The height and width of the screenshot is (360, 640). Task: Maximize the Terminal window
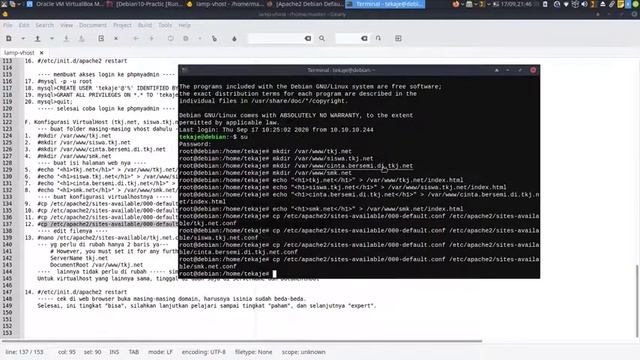pyautogui.click(x=520, y=70)
